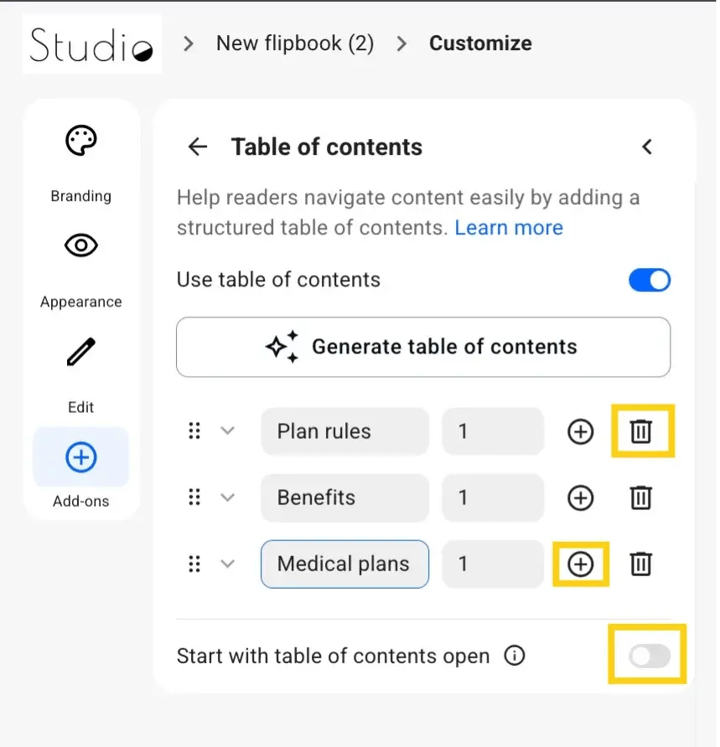
Task: Edit the Benefits title field
Action: (x=345, y=497)
